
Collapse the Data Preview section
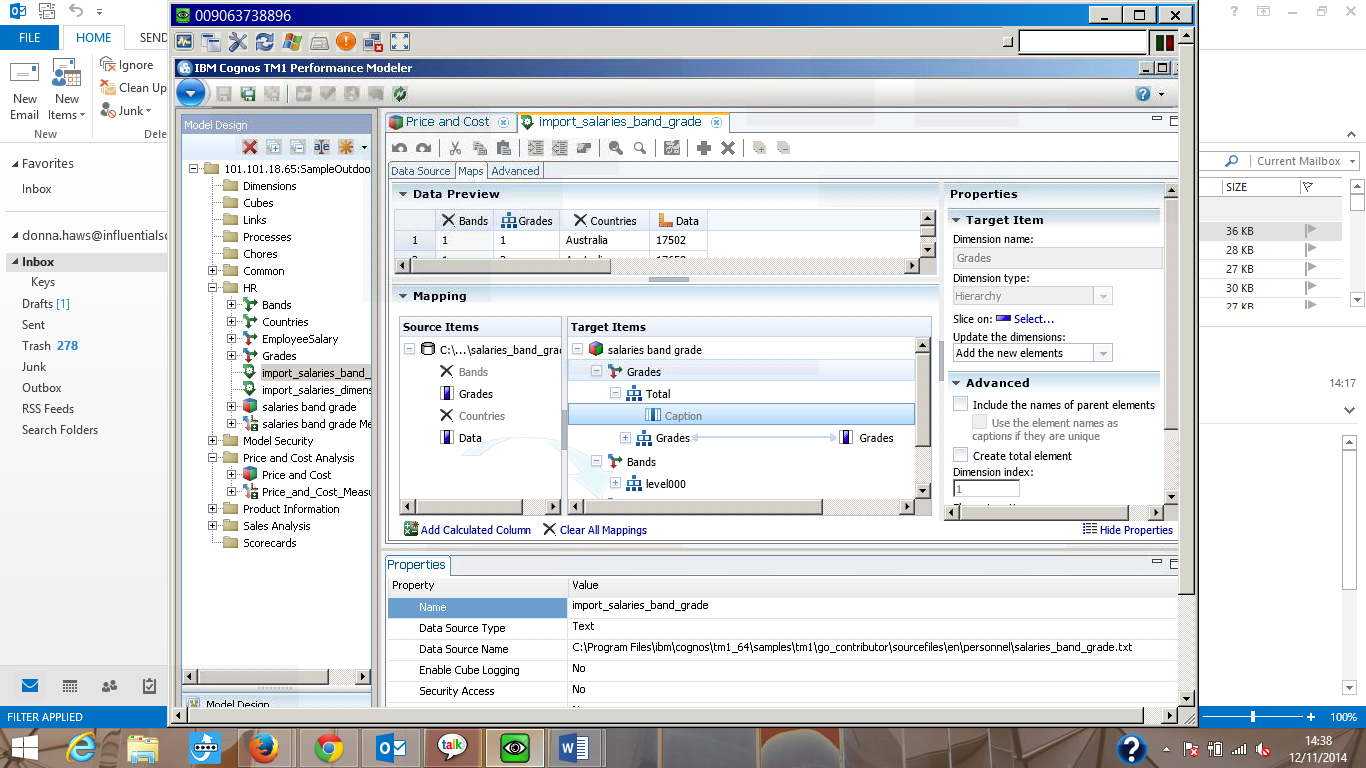coord(404,194)
